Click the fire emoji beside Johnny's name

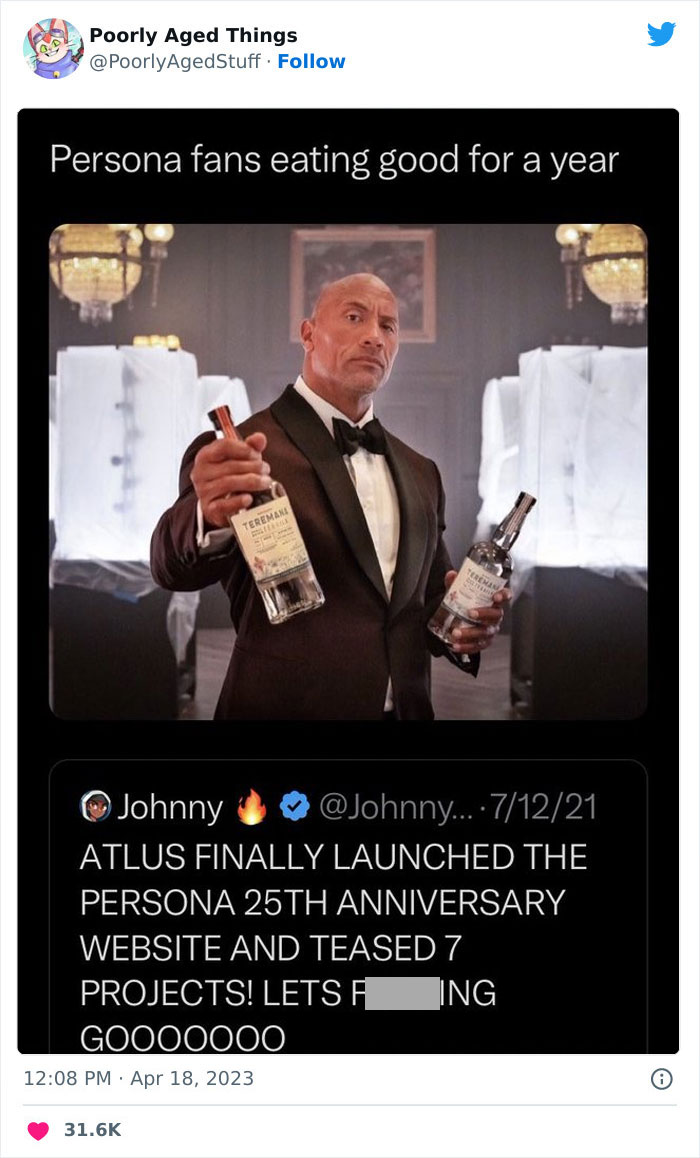251,806
